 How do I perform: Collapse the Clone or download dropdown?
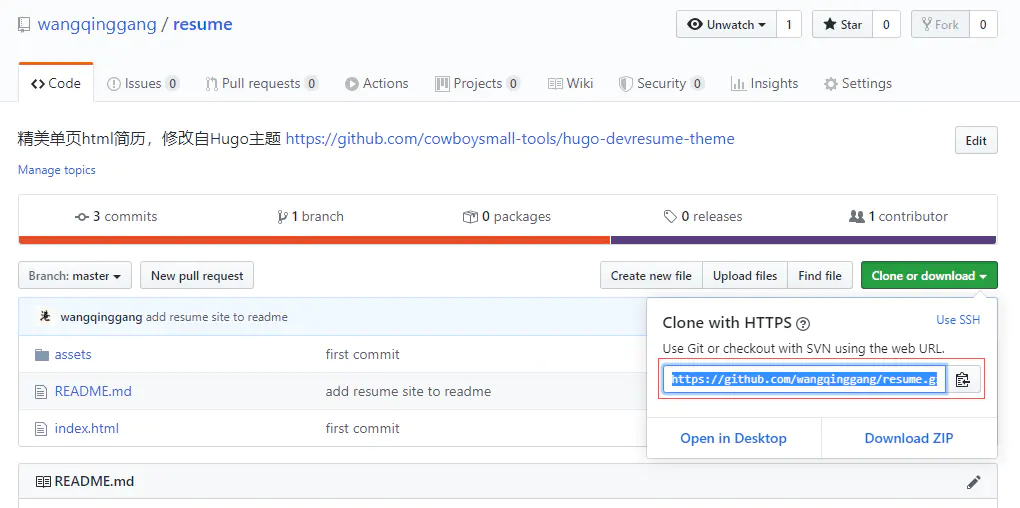coord(928,276)
